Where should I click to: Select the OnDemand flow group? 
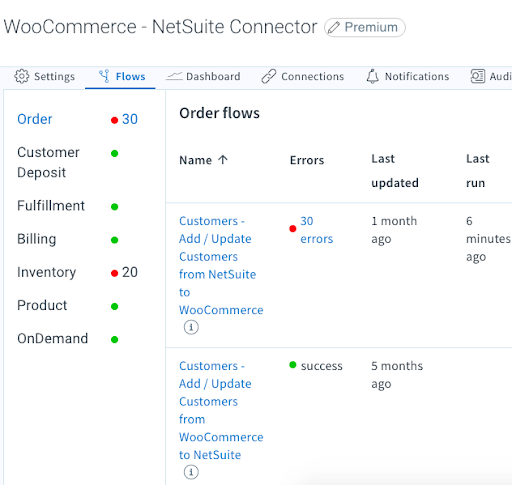(68, 339)
